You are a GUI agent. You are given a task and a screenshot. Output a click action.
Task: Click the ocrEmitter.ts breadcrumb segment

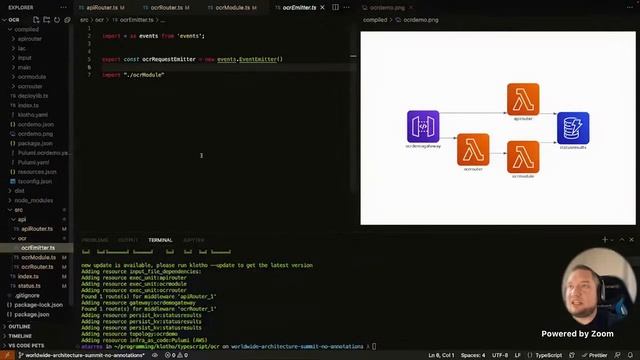pos(136,20)
